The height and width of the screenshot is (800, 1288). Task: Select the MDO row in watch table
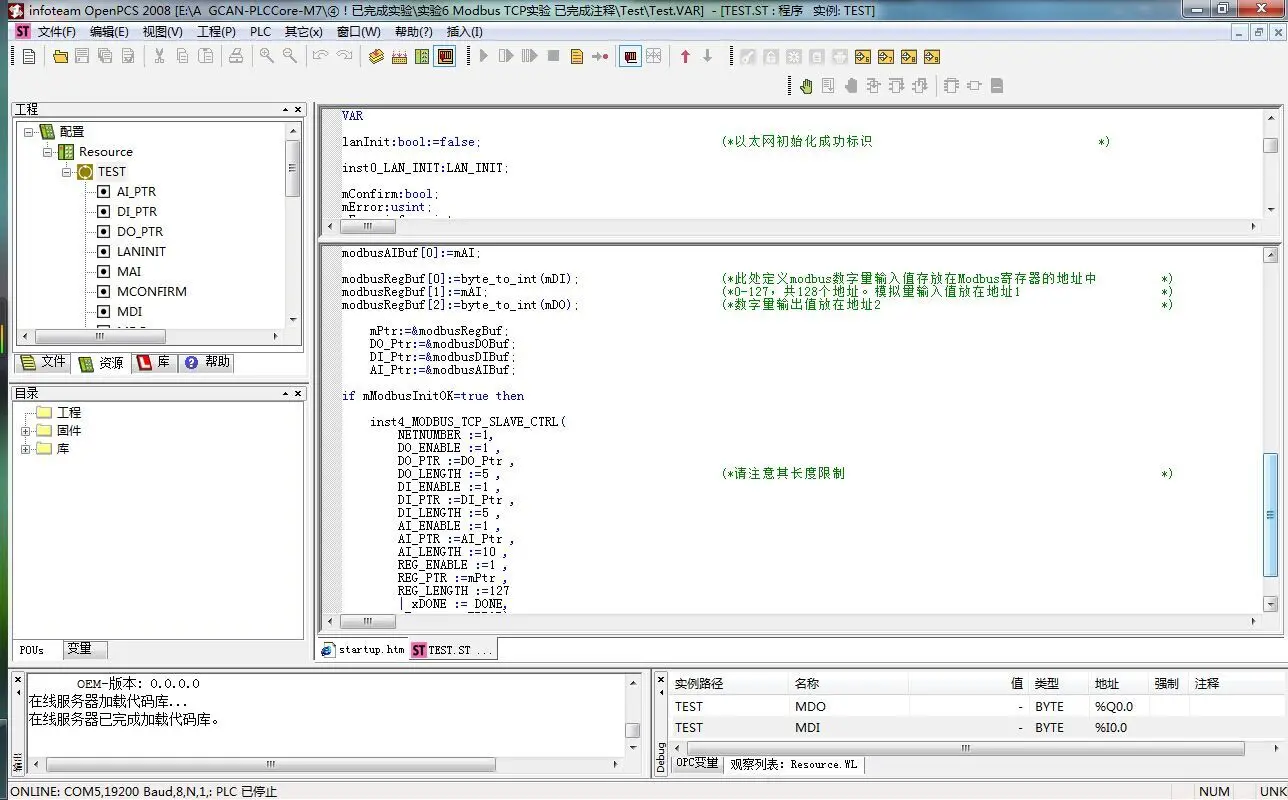point(960,707)
